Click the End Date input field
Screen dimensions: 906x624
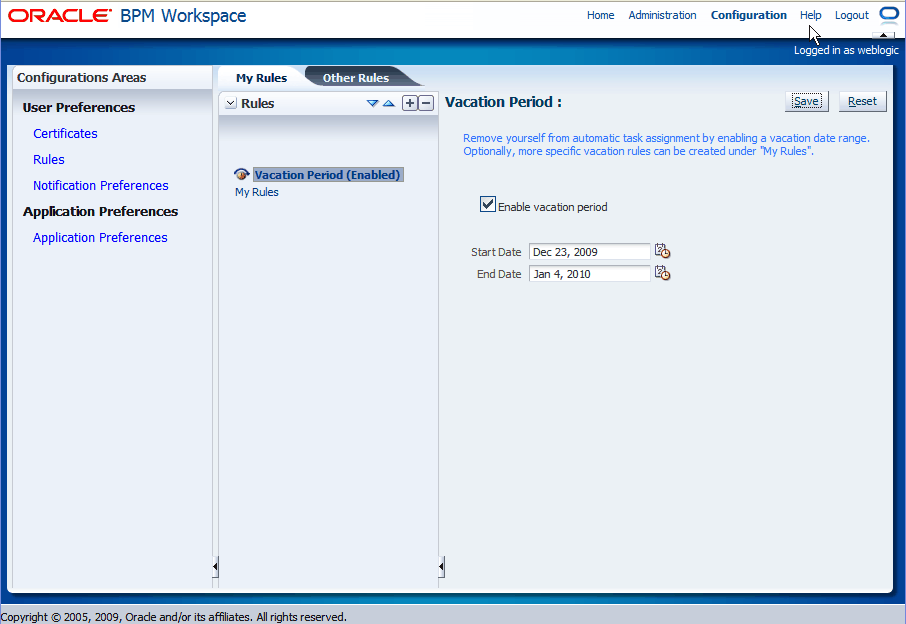coord(589,274)
